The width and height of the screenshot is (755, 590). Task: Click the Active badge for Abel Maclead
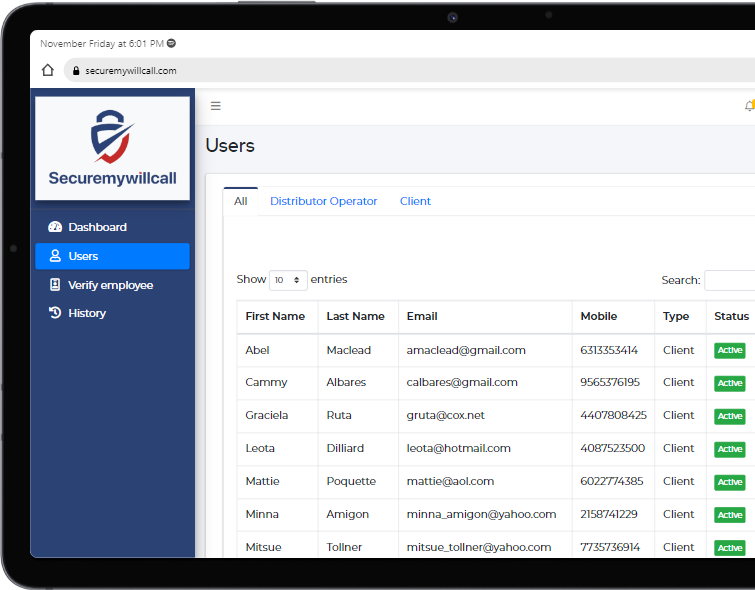click(x=729, y=350)
